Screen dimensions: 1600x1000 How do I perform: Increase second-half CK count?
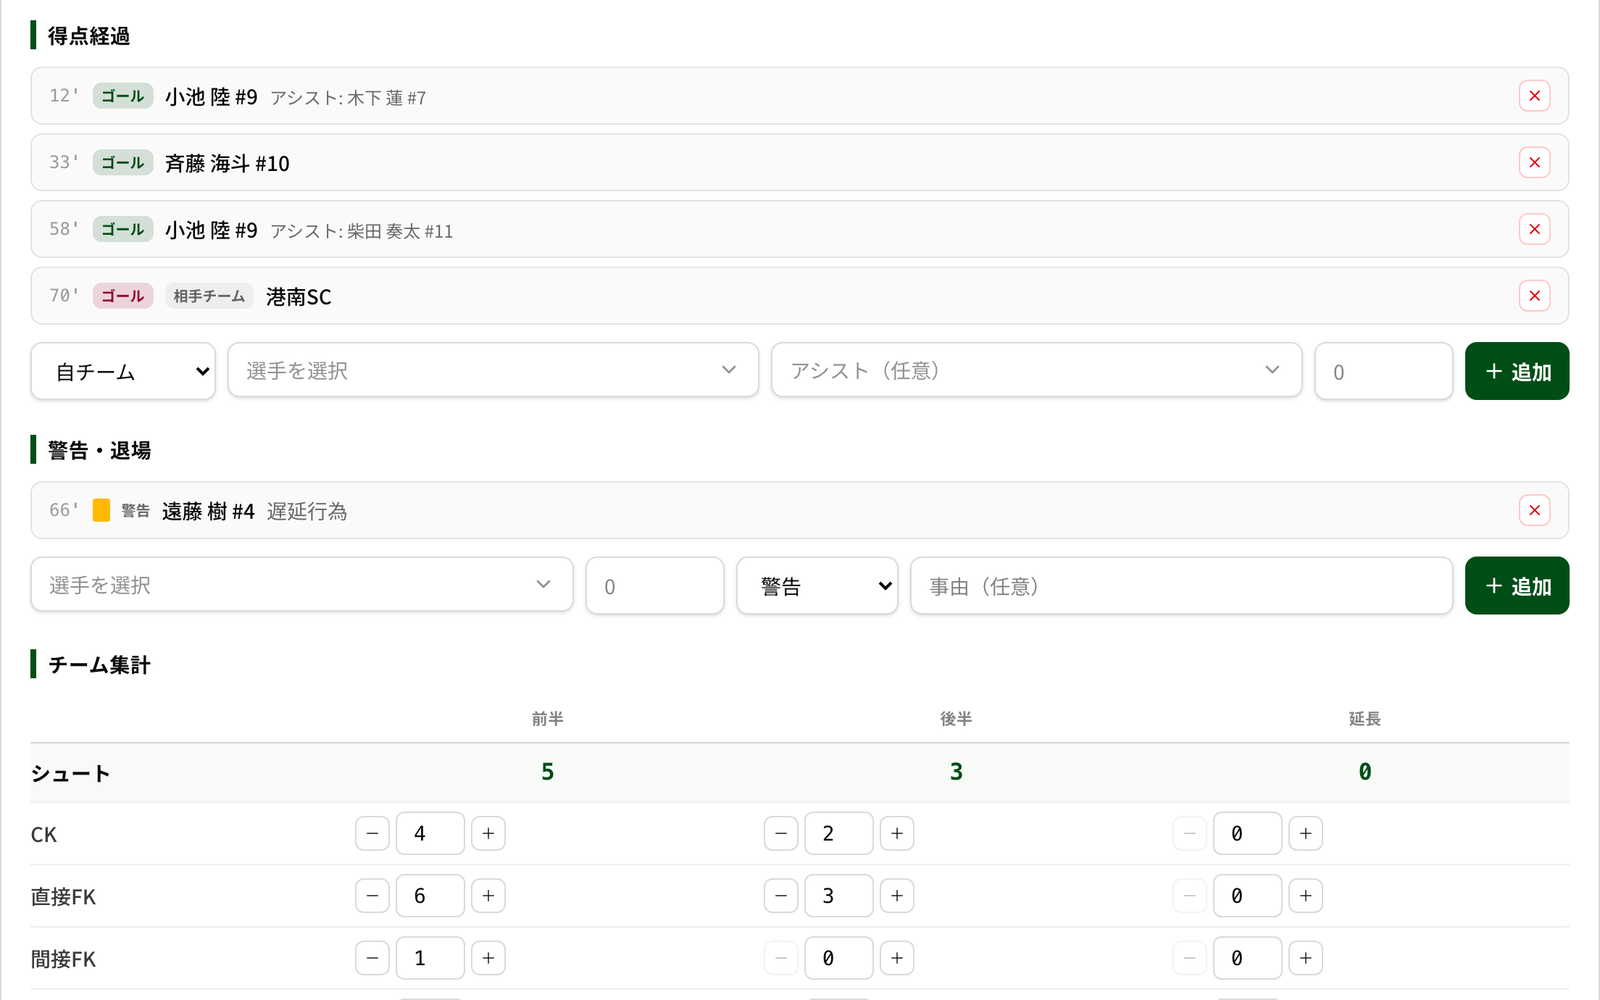tap(897, 833)
